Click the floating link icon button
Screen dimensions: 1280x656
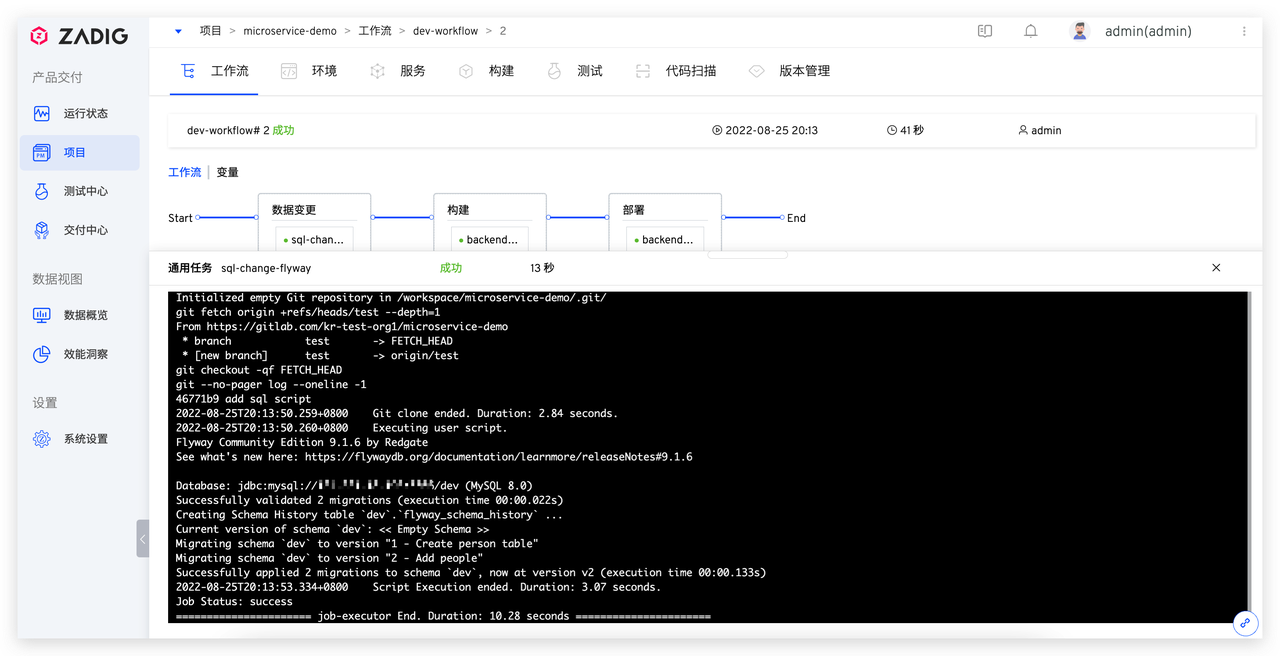coord(1245,622)
